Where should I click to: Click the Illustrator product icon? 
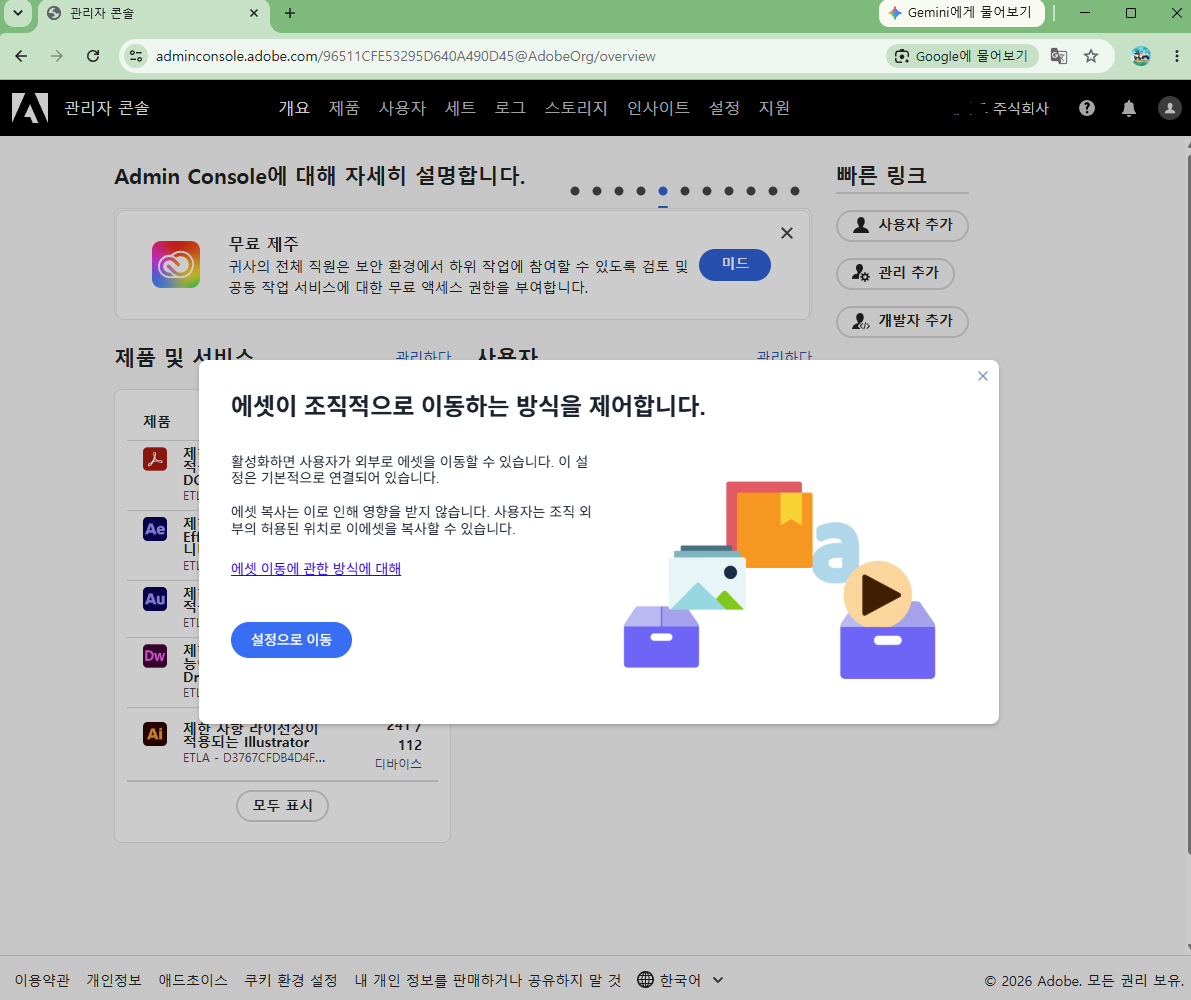(x=155, y=733)
